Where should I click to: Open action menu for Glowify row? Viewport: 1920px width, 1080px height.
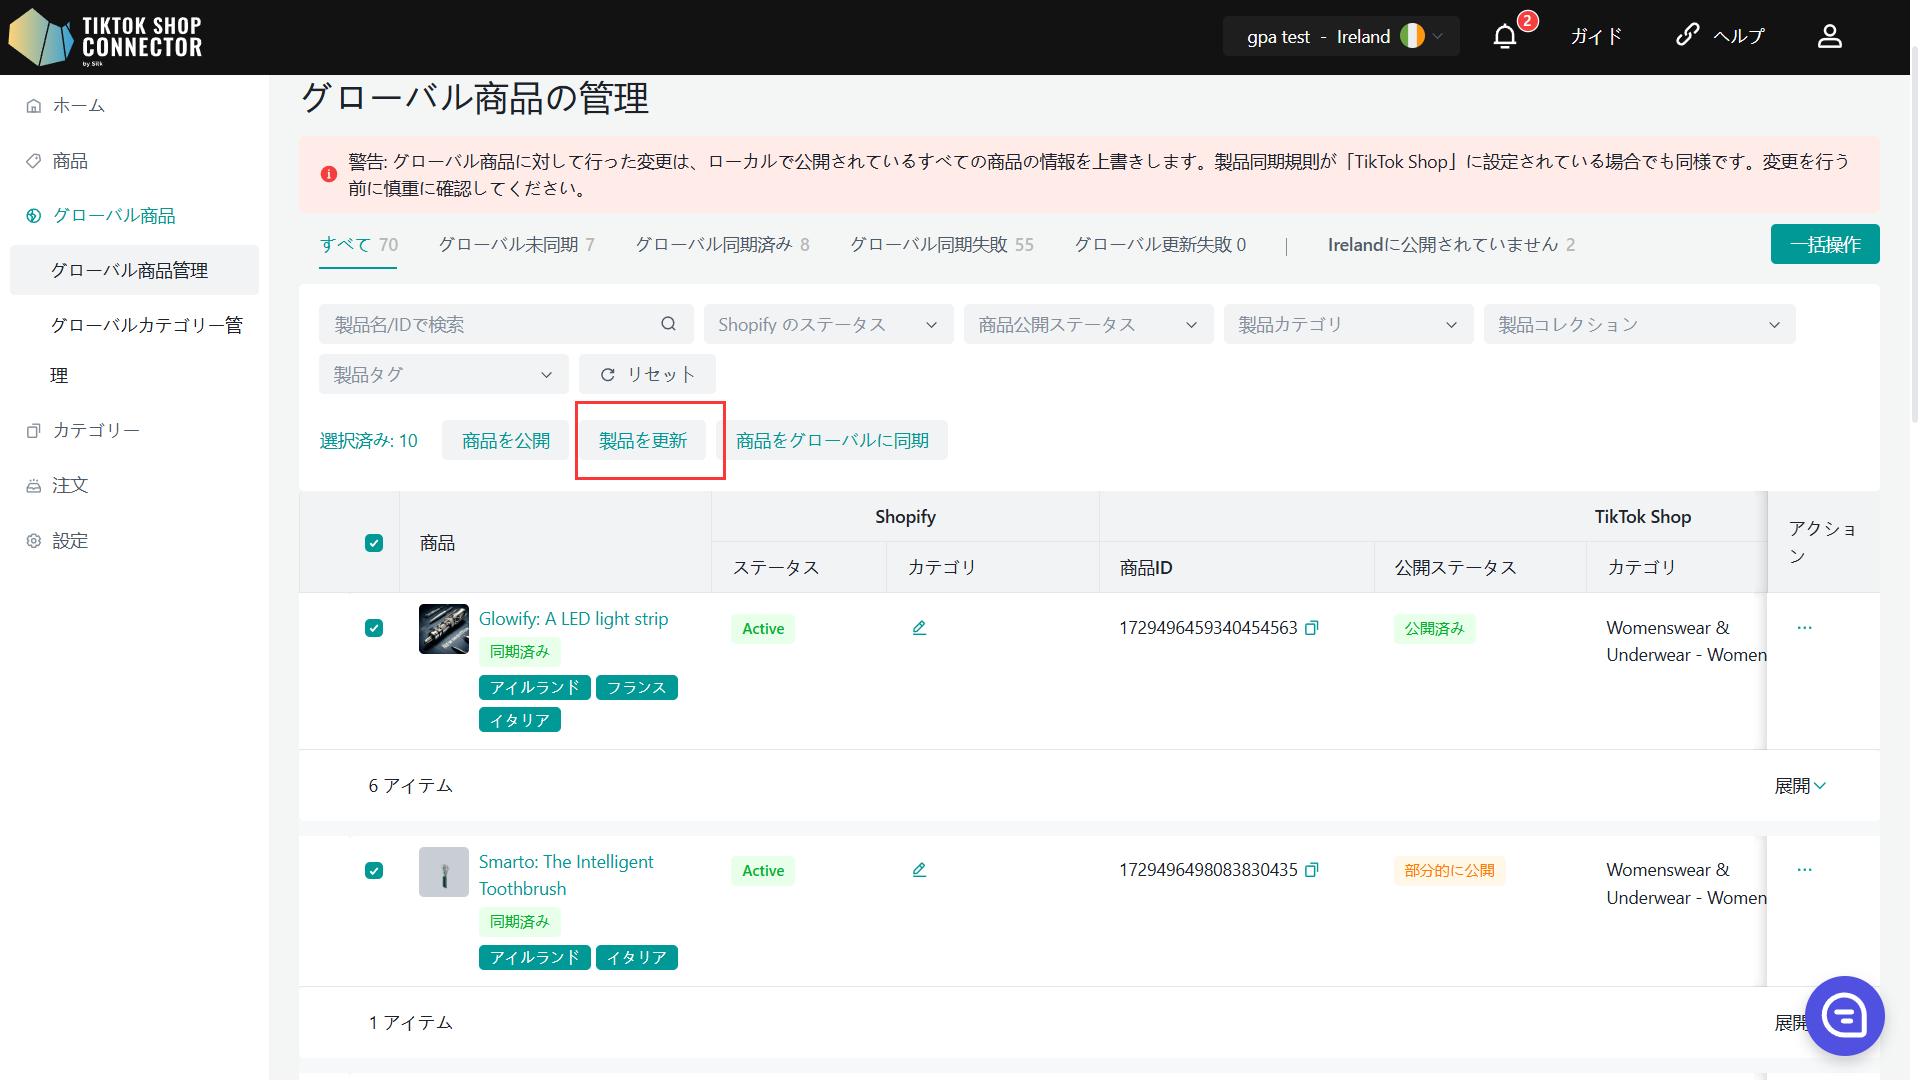1804,628
